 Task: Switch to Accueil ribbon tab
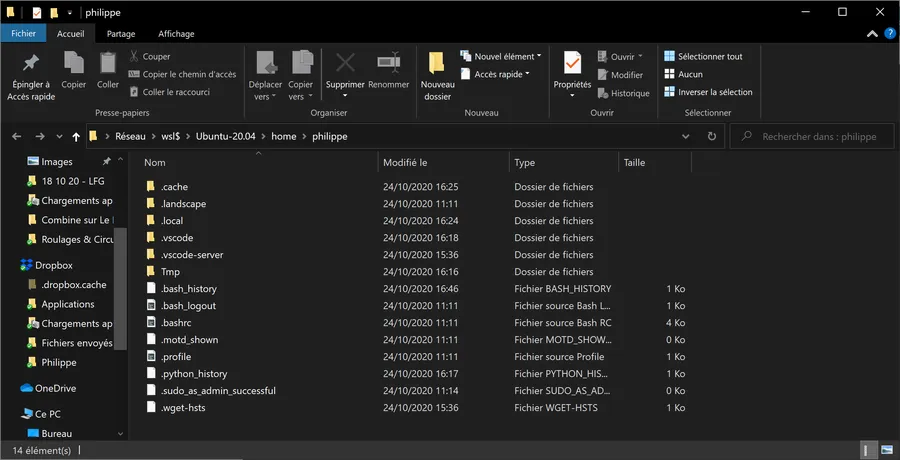[x=71, y=34]
